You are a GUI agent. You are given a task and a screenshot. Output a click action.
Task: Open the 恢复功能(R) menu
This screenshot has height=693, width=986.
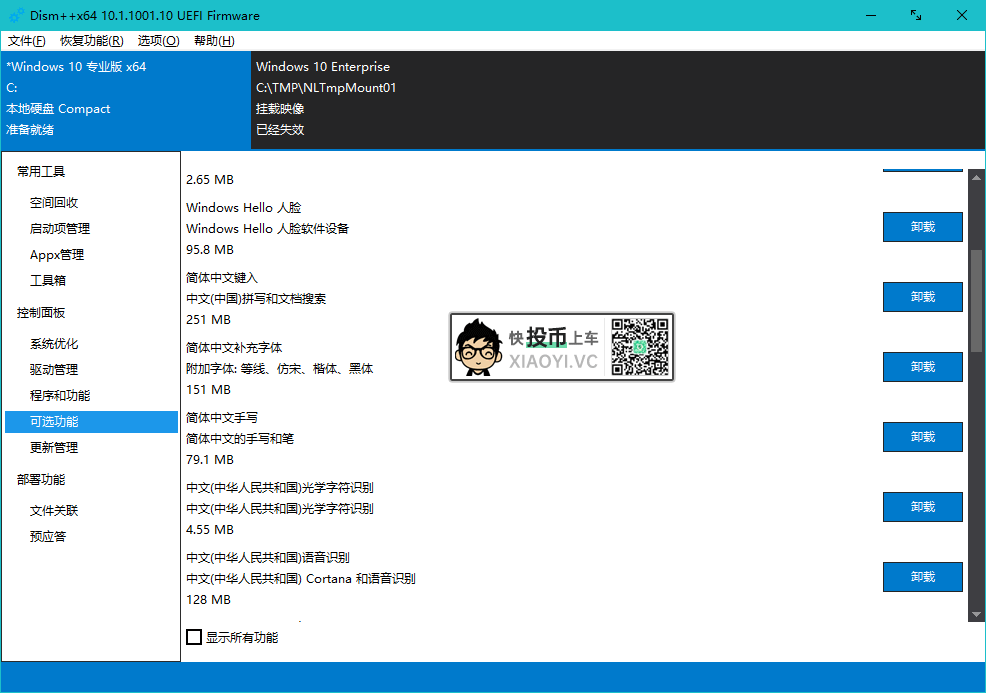pyautogui.click(x=92, y=41)
